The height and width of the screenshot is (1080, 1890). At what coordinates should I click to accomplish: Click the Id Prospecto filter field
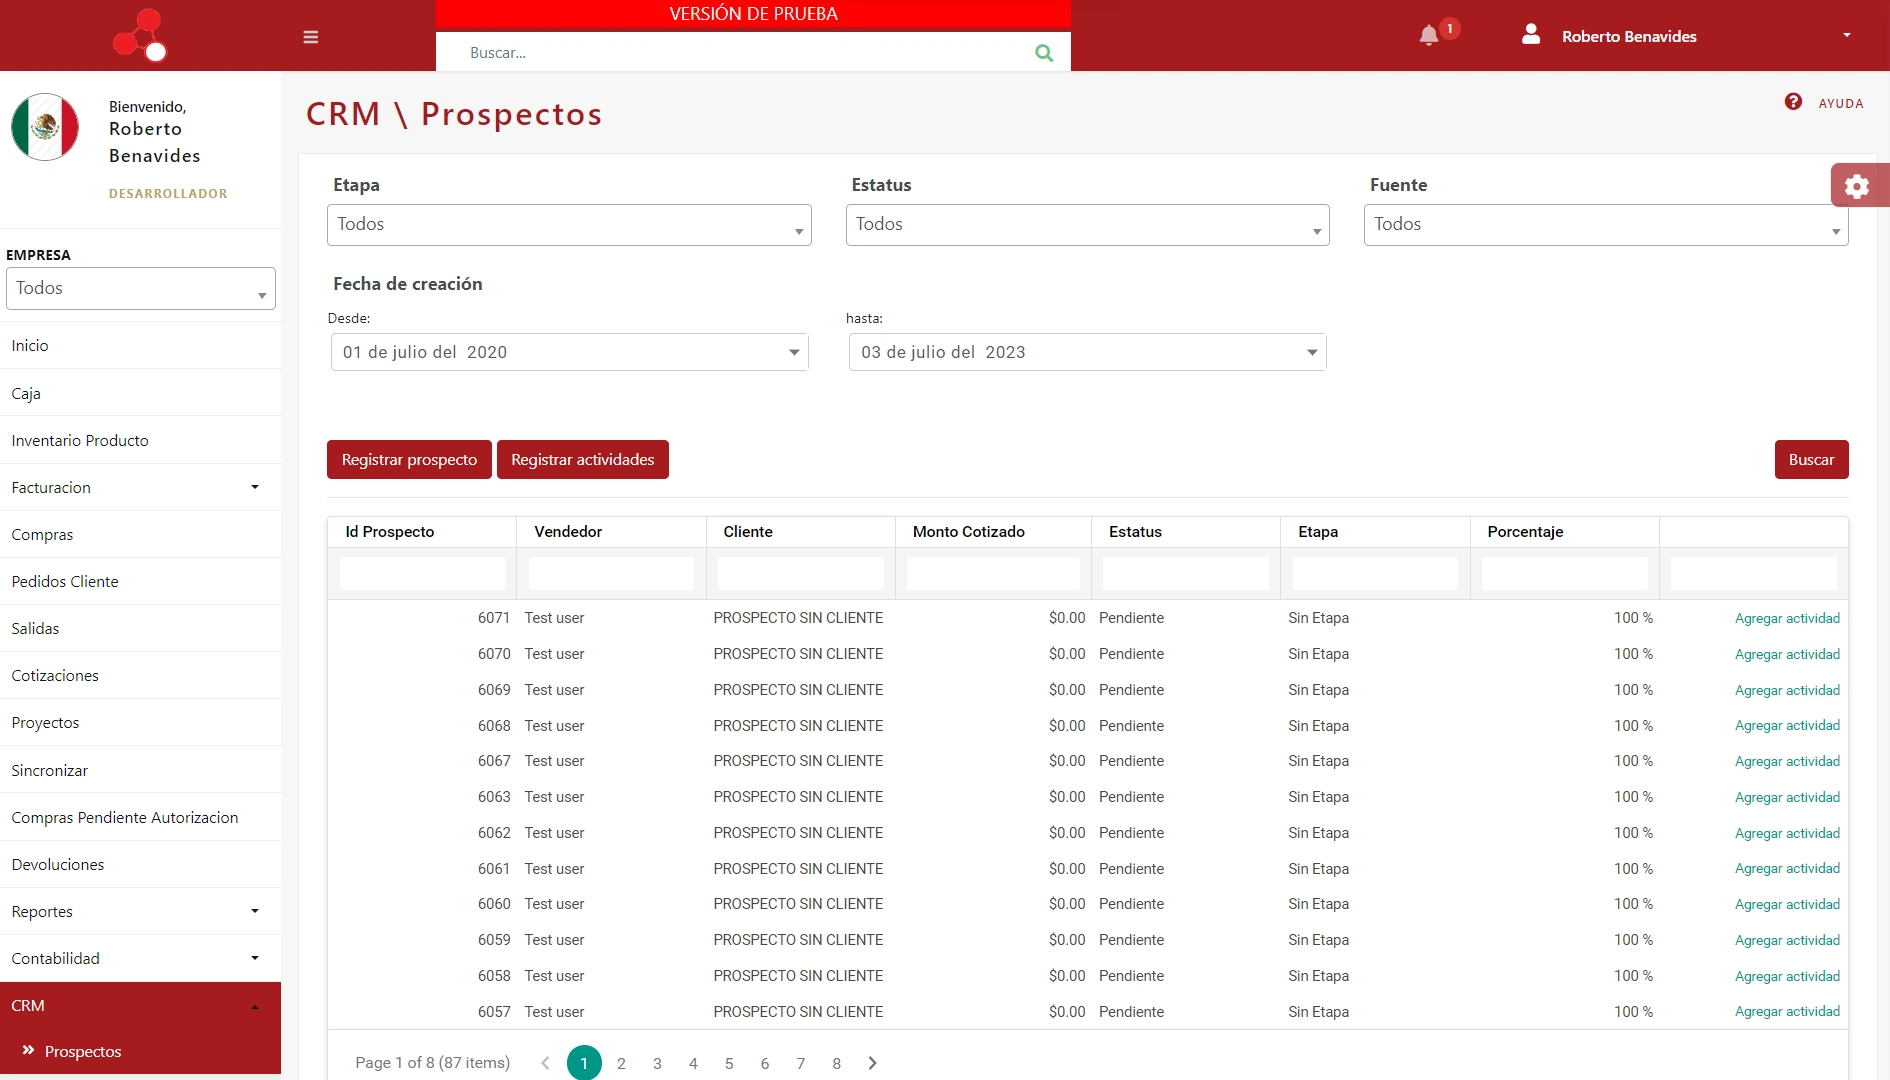pos(422,574)
